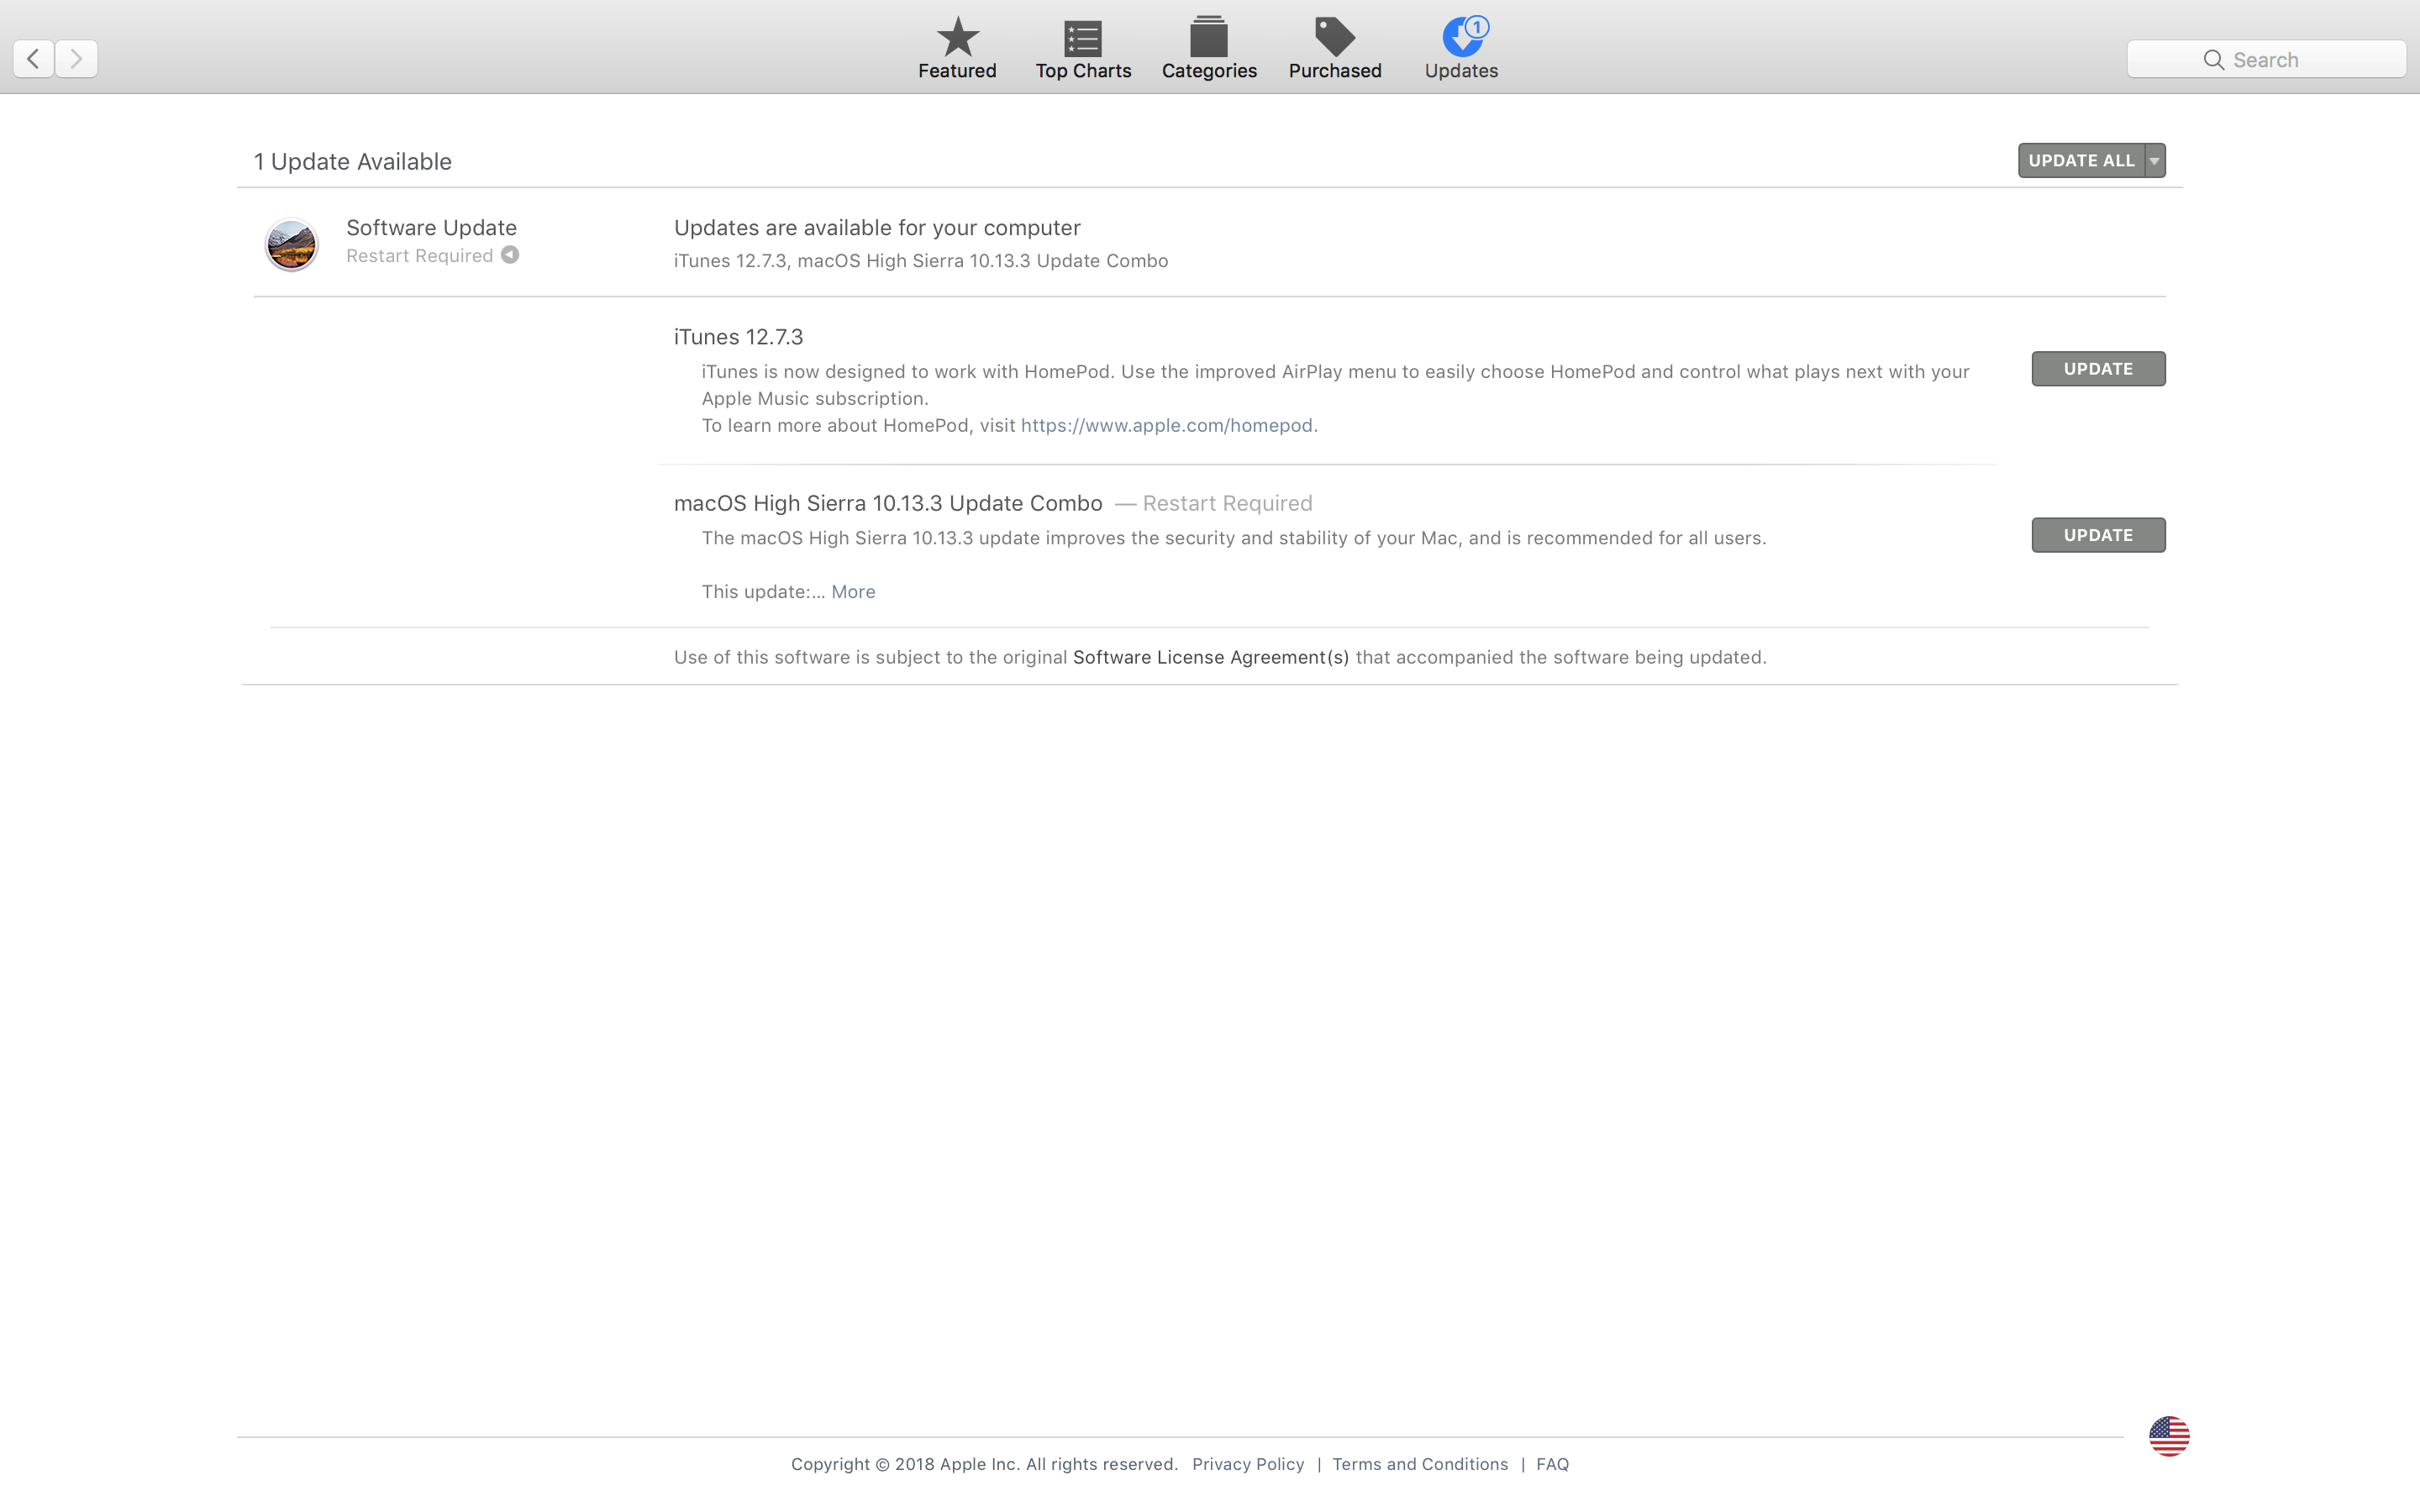Open the Software License Agreement(s) link

tap(1210, 657)
